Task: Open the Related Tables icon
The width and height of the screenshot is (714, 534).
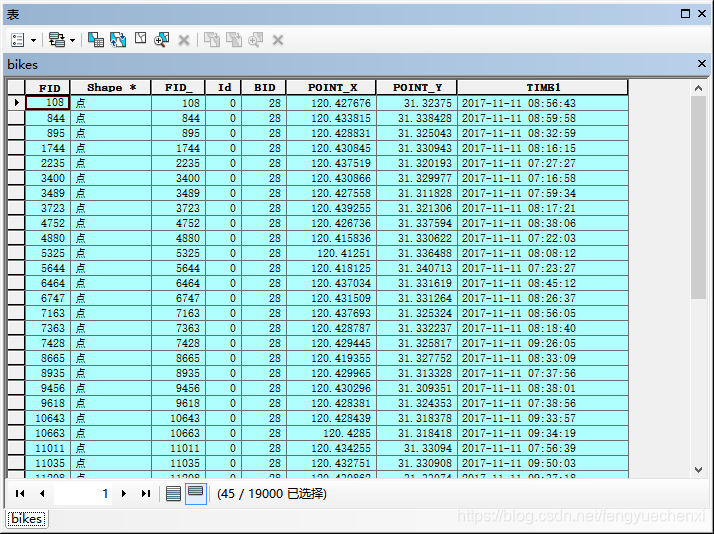Action: pos(57,40)
